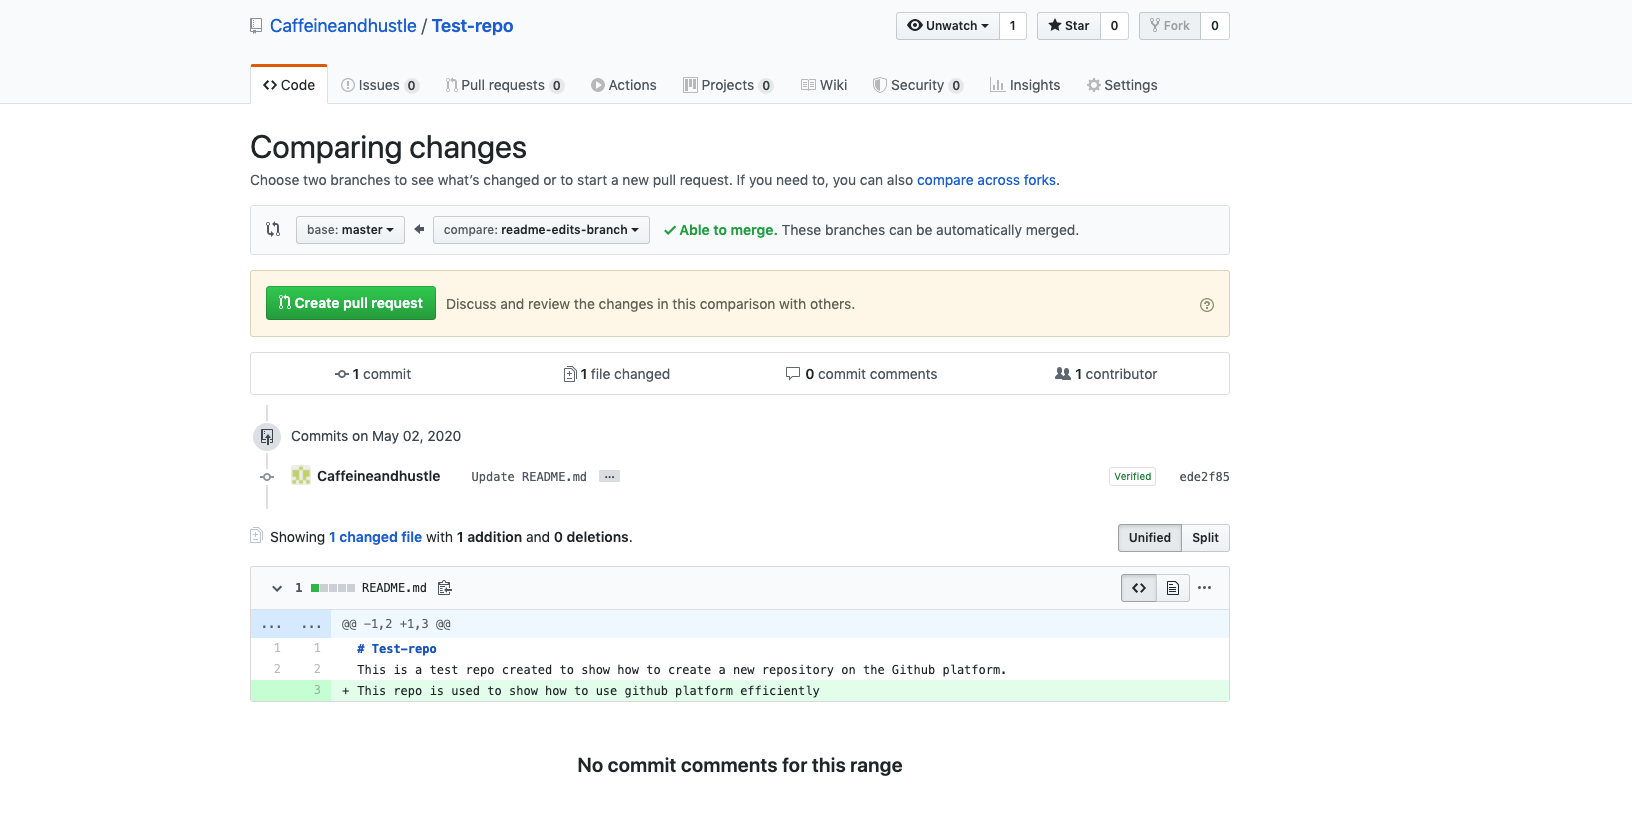Jump to the 1 commit section

(x=373, y=374)
